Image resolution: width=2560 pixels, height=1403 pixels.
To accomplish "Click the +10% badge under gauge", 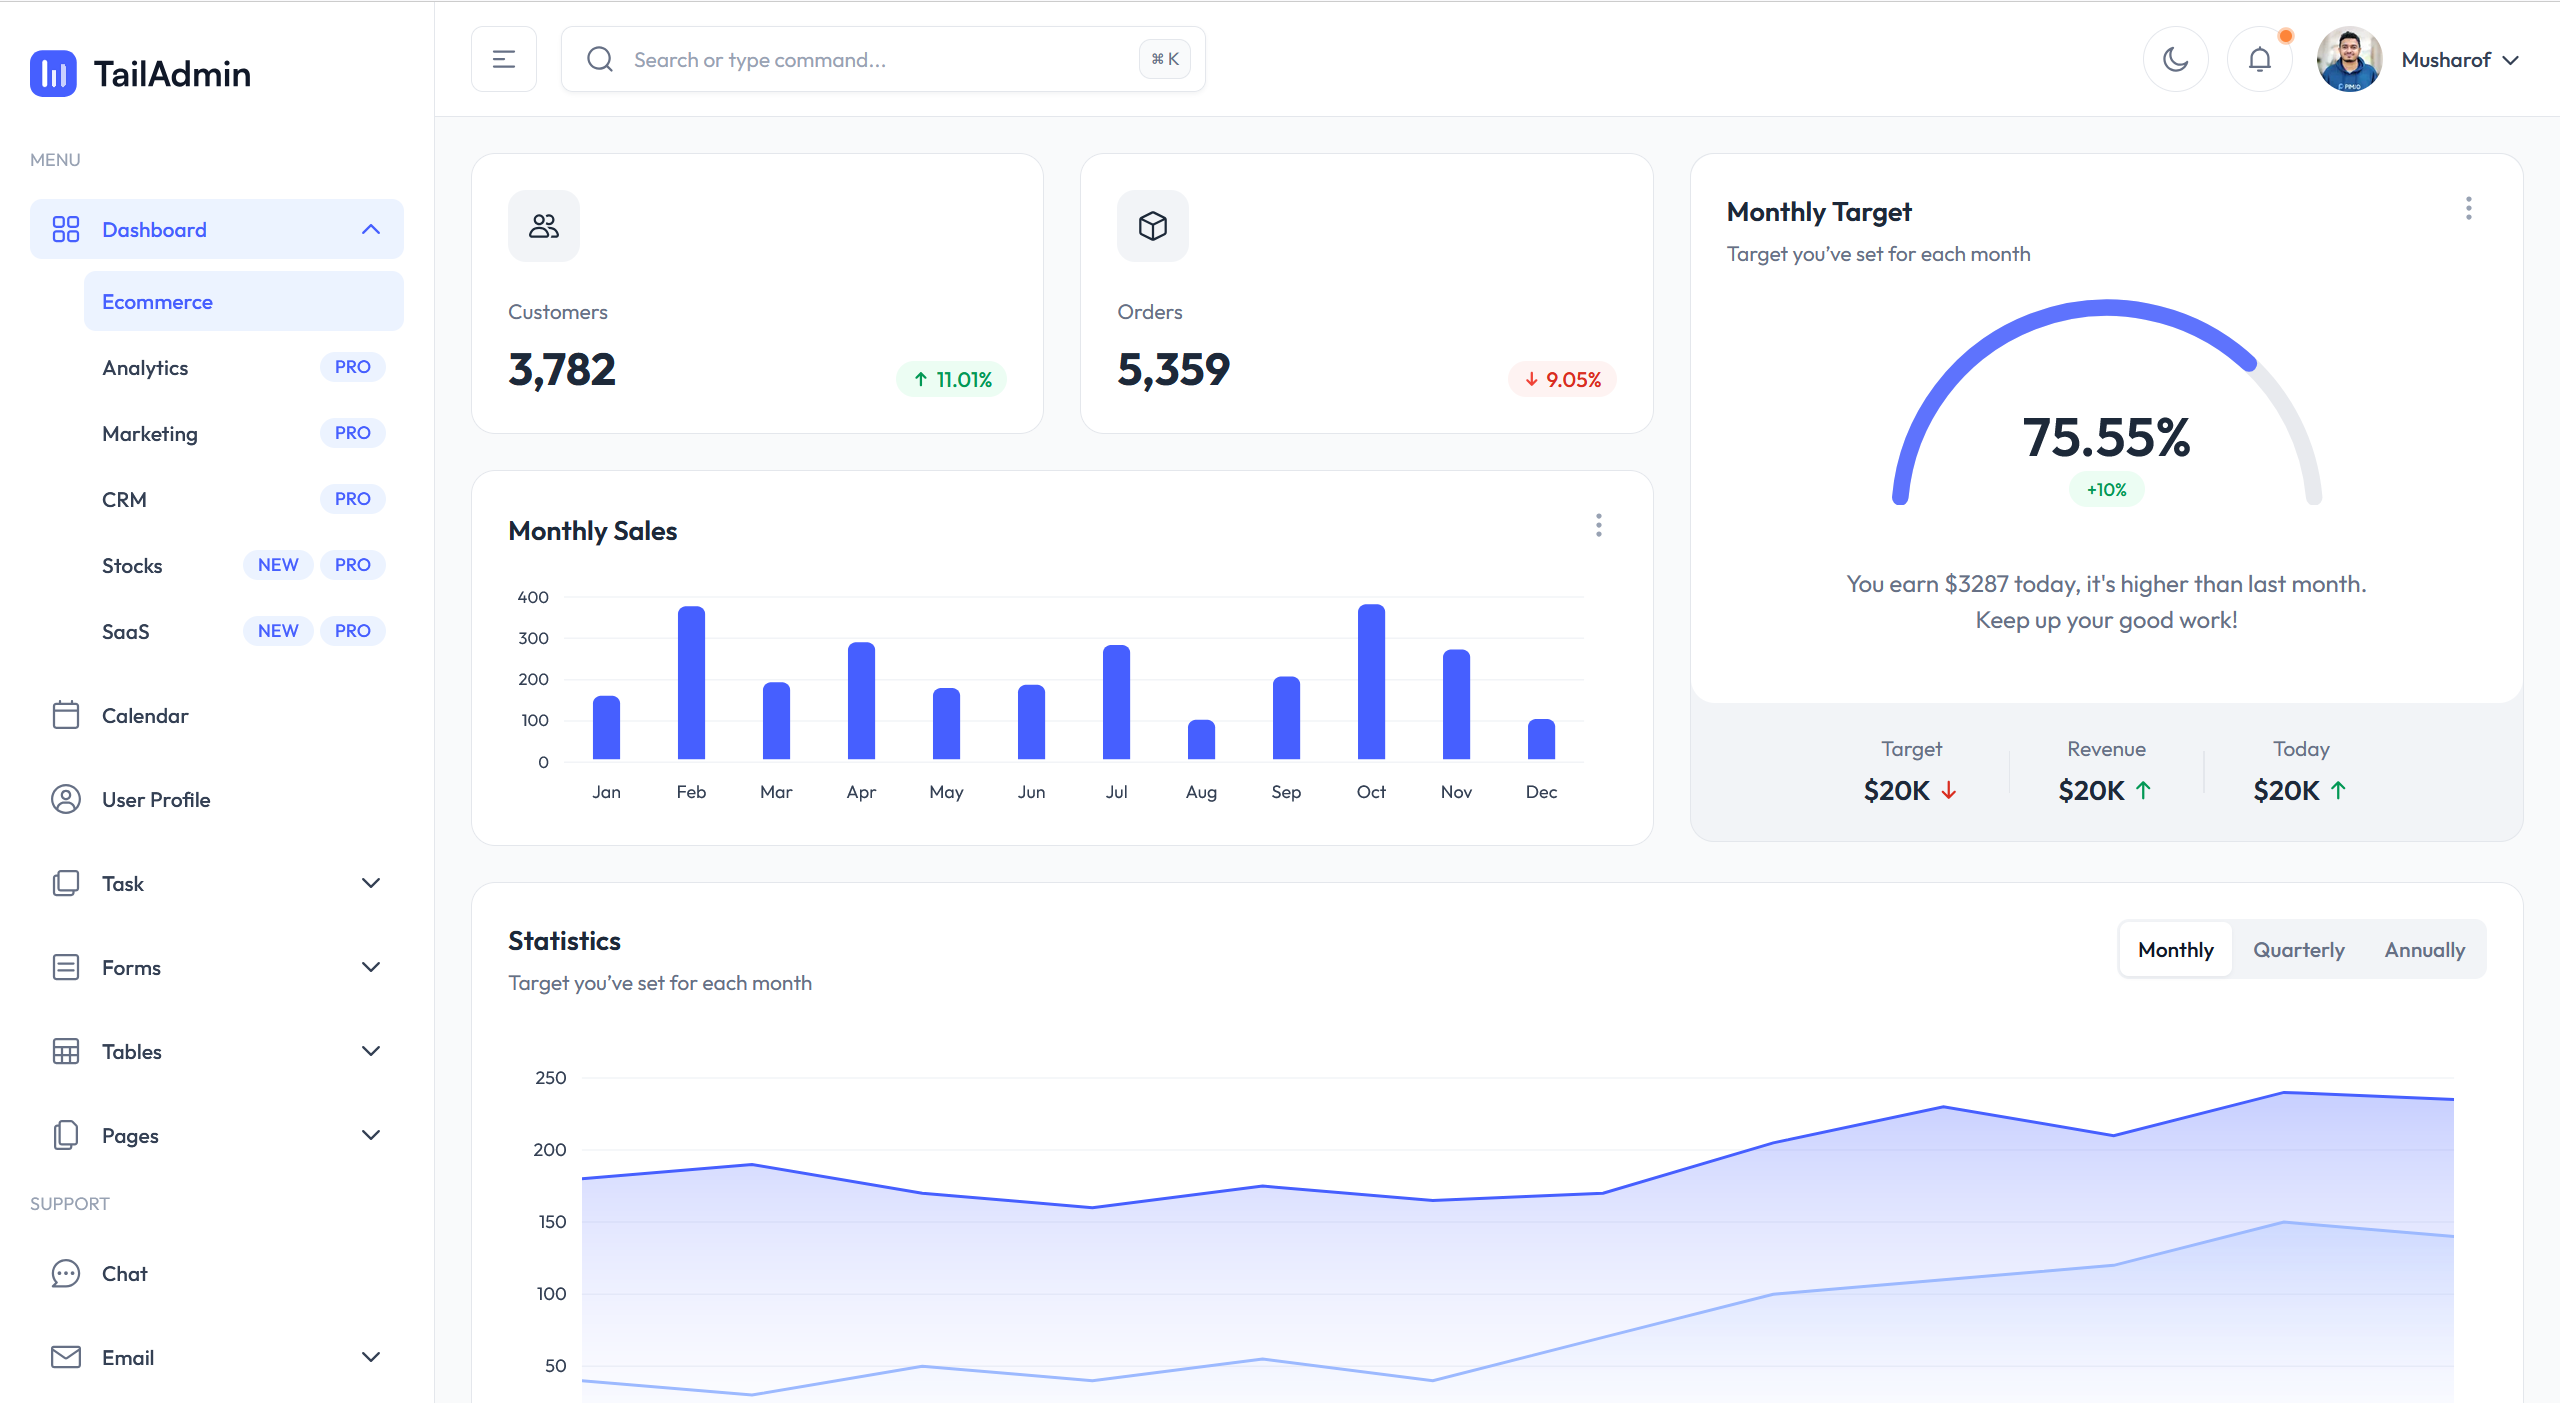I will [x=2107, y=489].
